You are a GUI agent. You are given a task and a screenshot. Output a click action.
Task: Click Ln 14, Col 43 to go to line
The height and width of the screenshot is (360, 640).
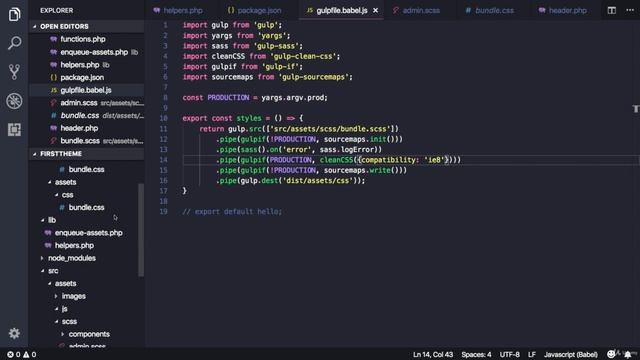(433, 355)
